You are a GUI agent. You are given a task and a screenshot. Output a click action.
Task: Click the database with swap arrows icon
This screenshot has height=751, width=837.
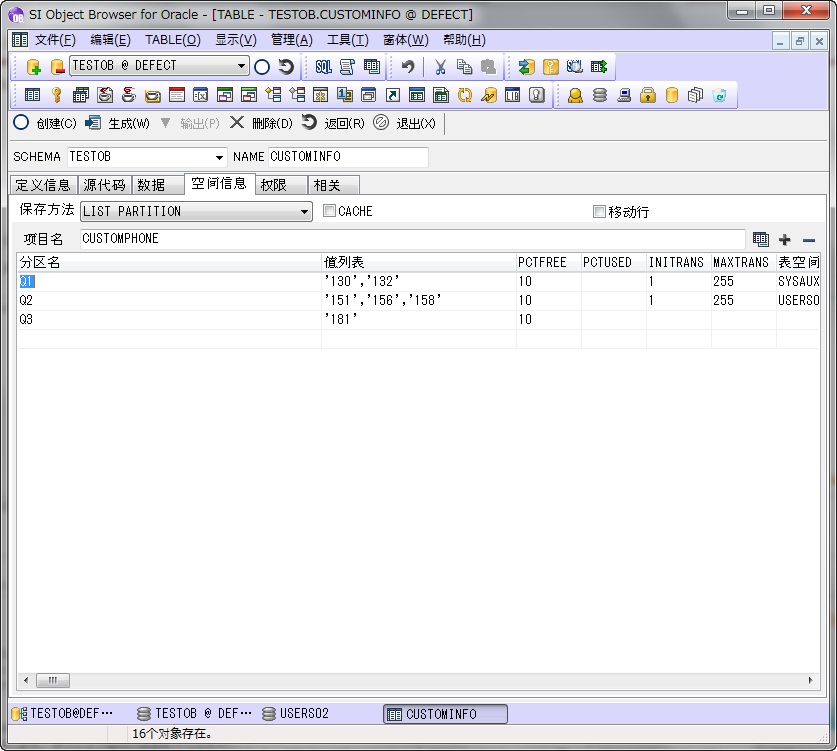[x=527, y=67]
